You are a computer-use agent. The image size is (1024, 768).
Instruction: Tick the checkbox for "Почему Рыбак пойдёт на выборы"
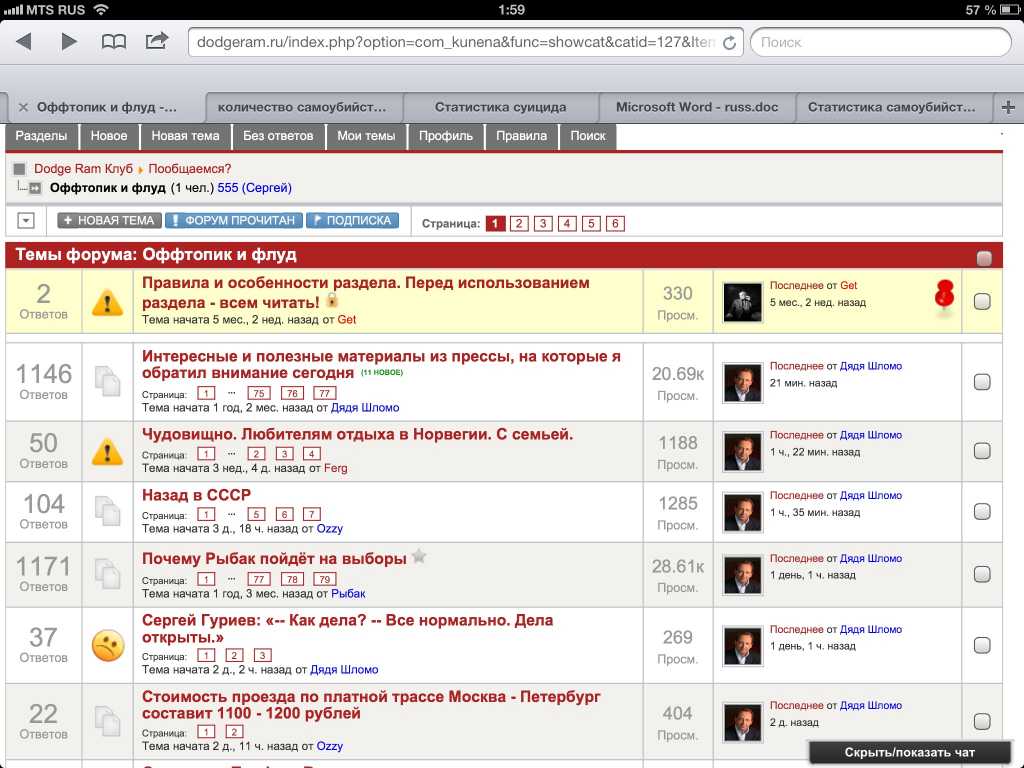pyautogui.click(x=982, y=574)
